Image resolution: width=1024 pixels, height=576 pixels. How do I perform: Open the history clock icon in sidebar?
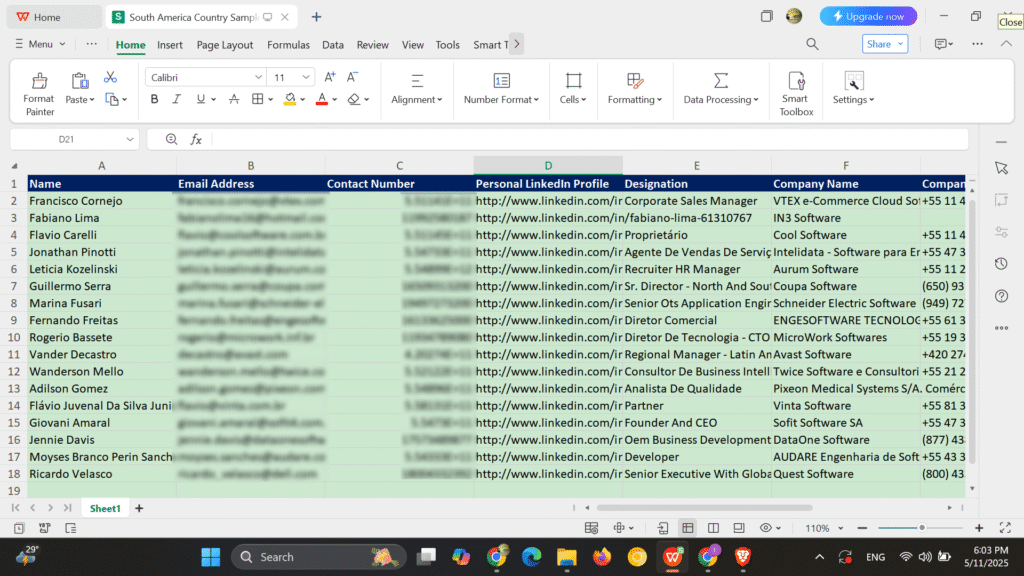click(x=1001, y=264)
